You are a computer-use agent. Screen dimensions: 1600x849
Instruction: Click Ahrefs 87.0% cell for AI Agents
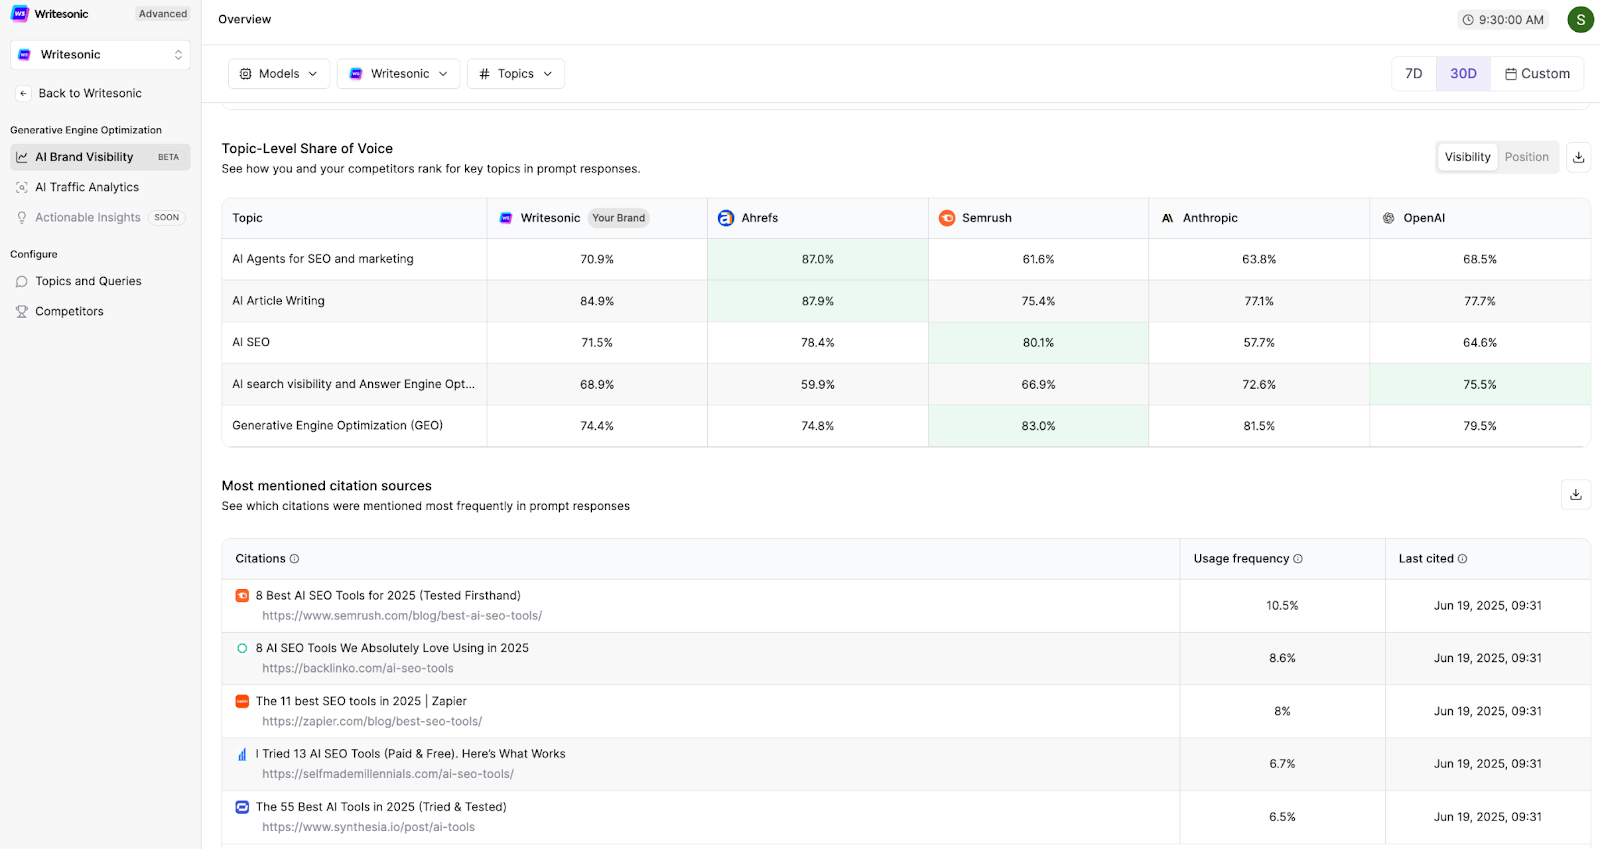point(817,259)
